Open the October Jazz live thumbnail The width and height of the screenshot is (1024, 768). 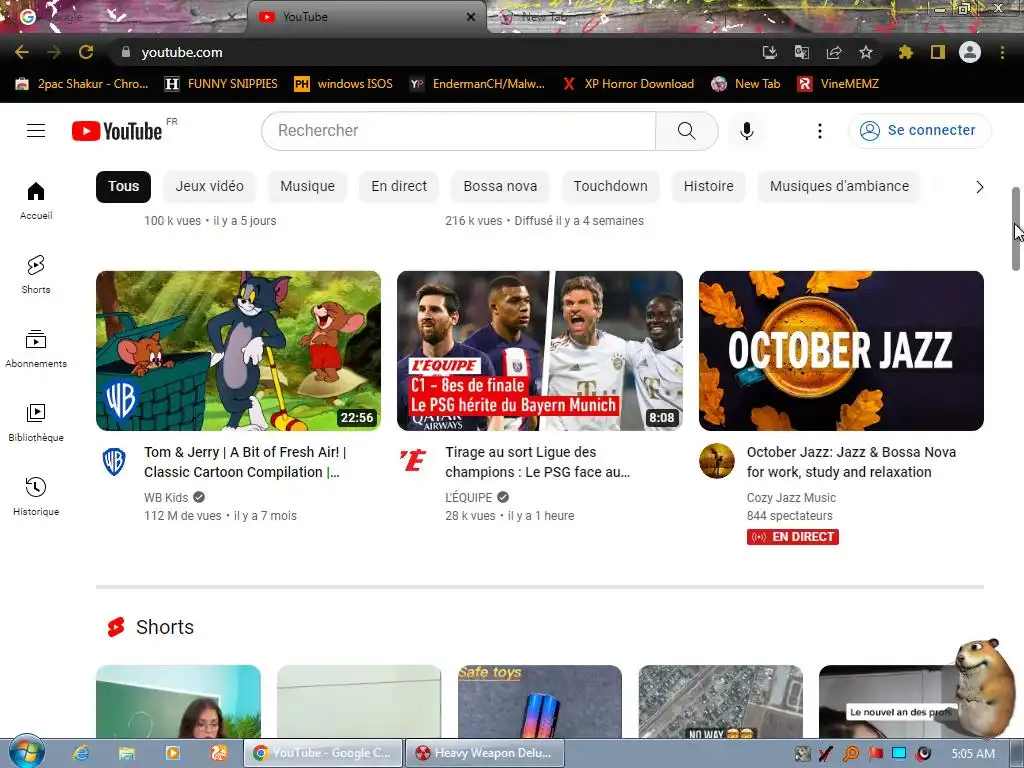[x=841, y=351]
